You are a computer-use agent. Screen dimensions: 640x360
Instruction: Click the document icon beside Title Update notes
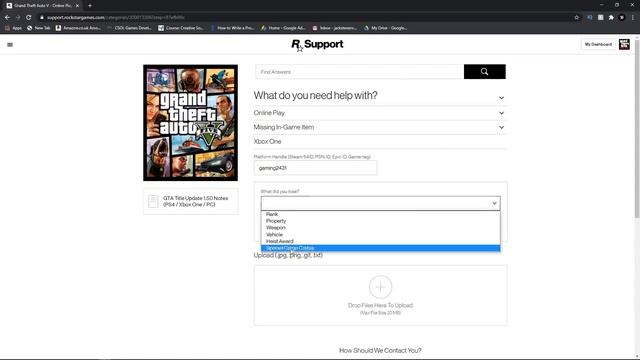click(153, 201)
